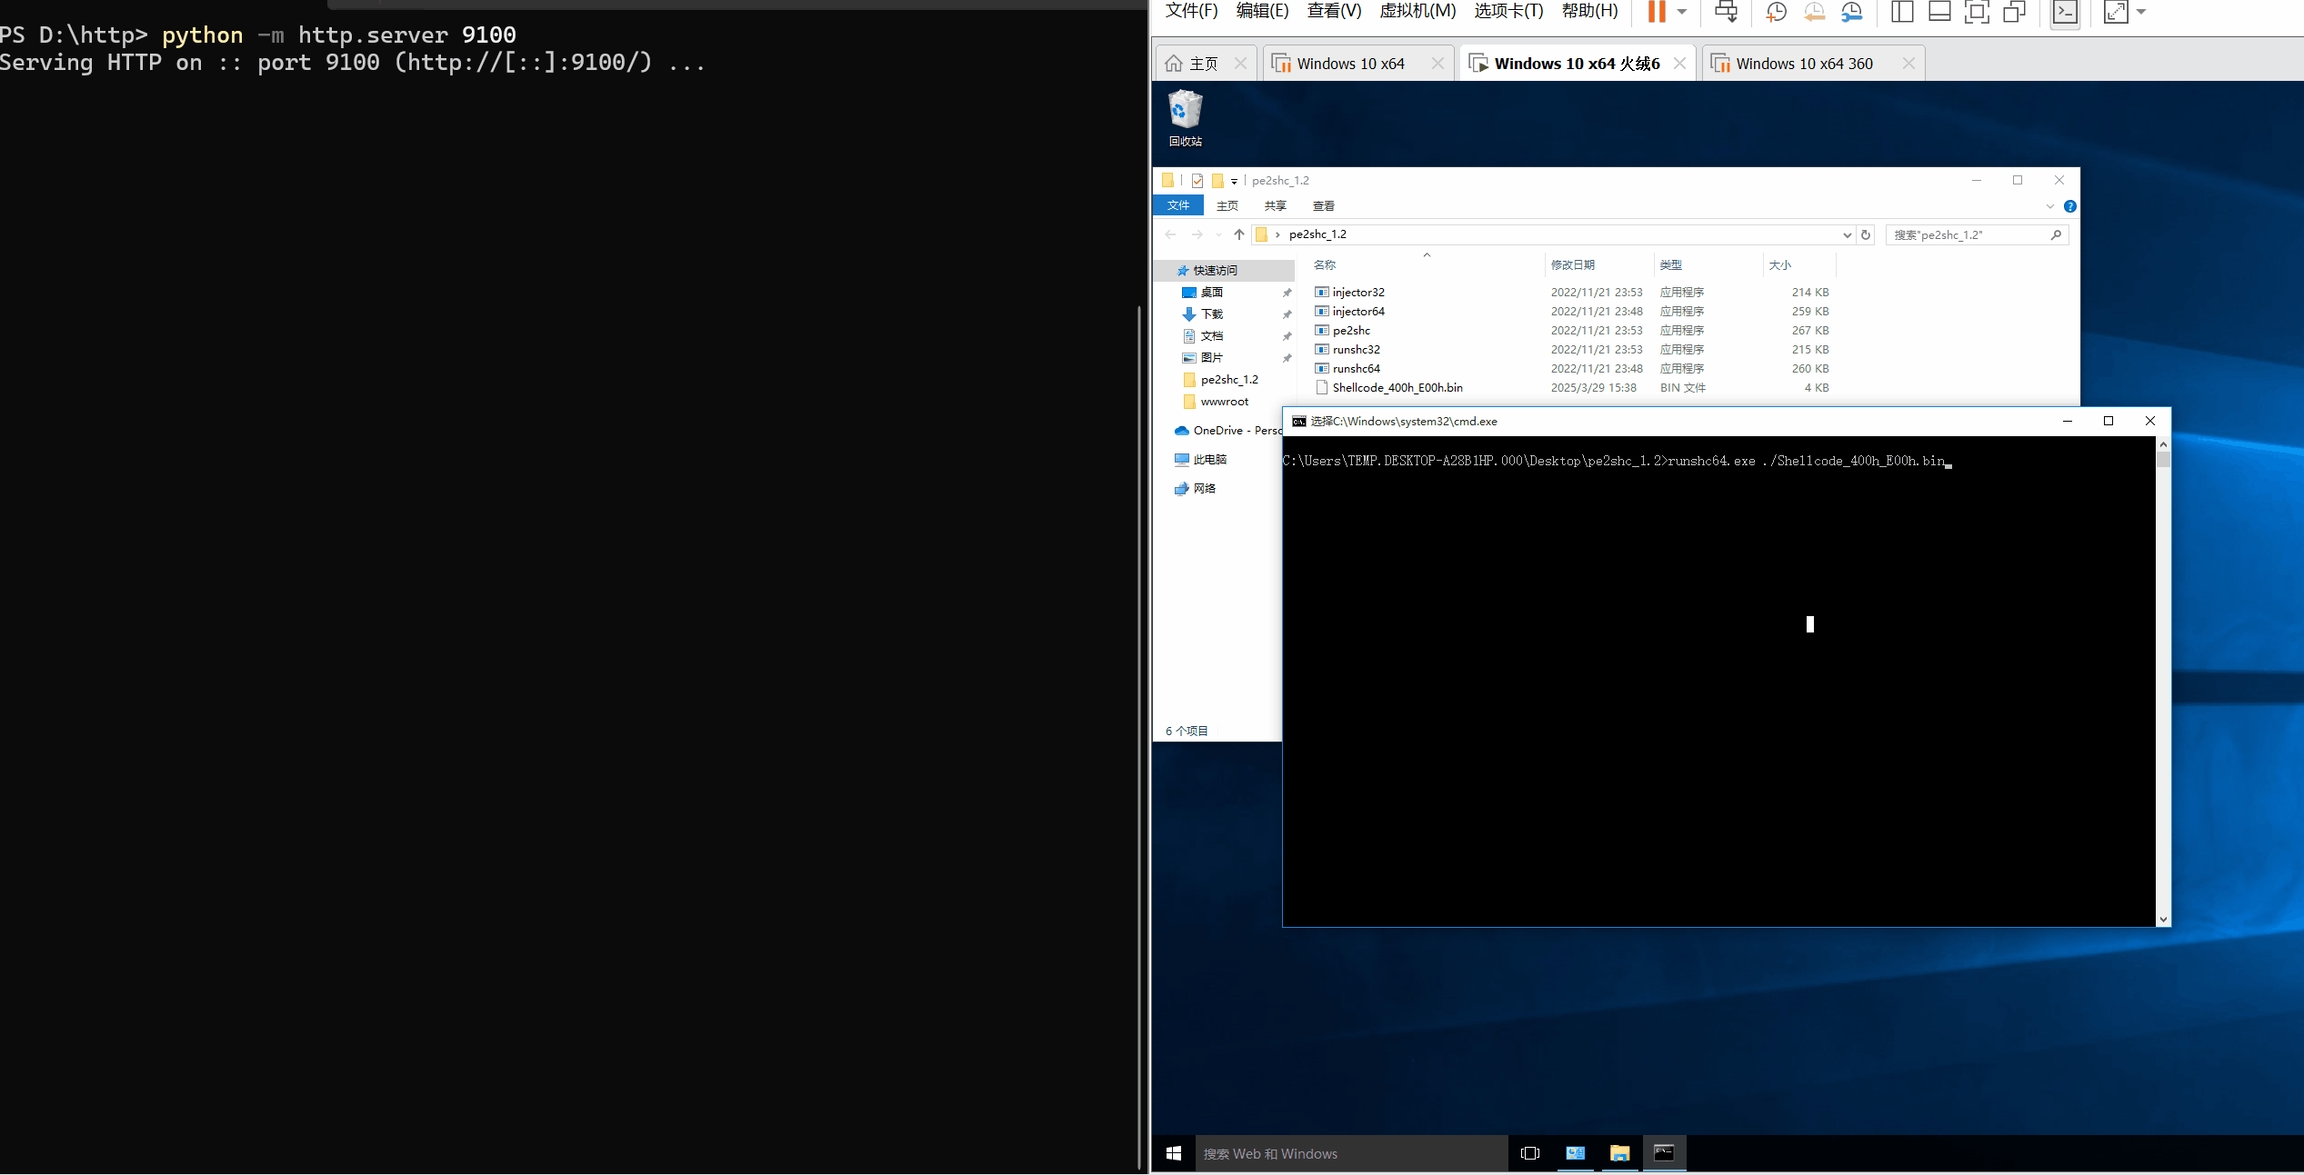Select runshc64 application file

pyautogui.click(x=1356, y=368)
